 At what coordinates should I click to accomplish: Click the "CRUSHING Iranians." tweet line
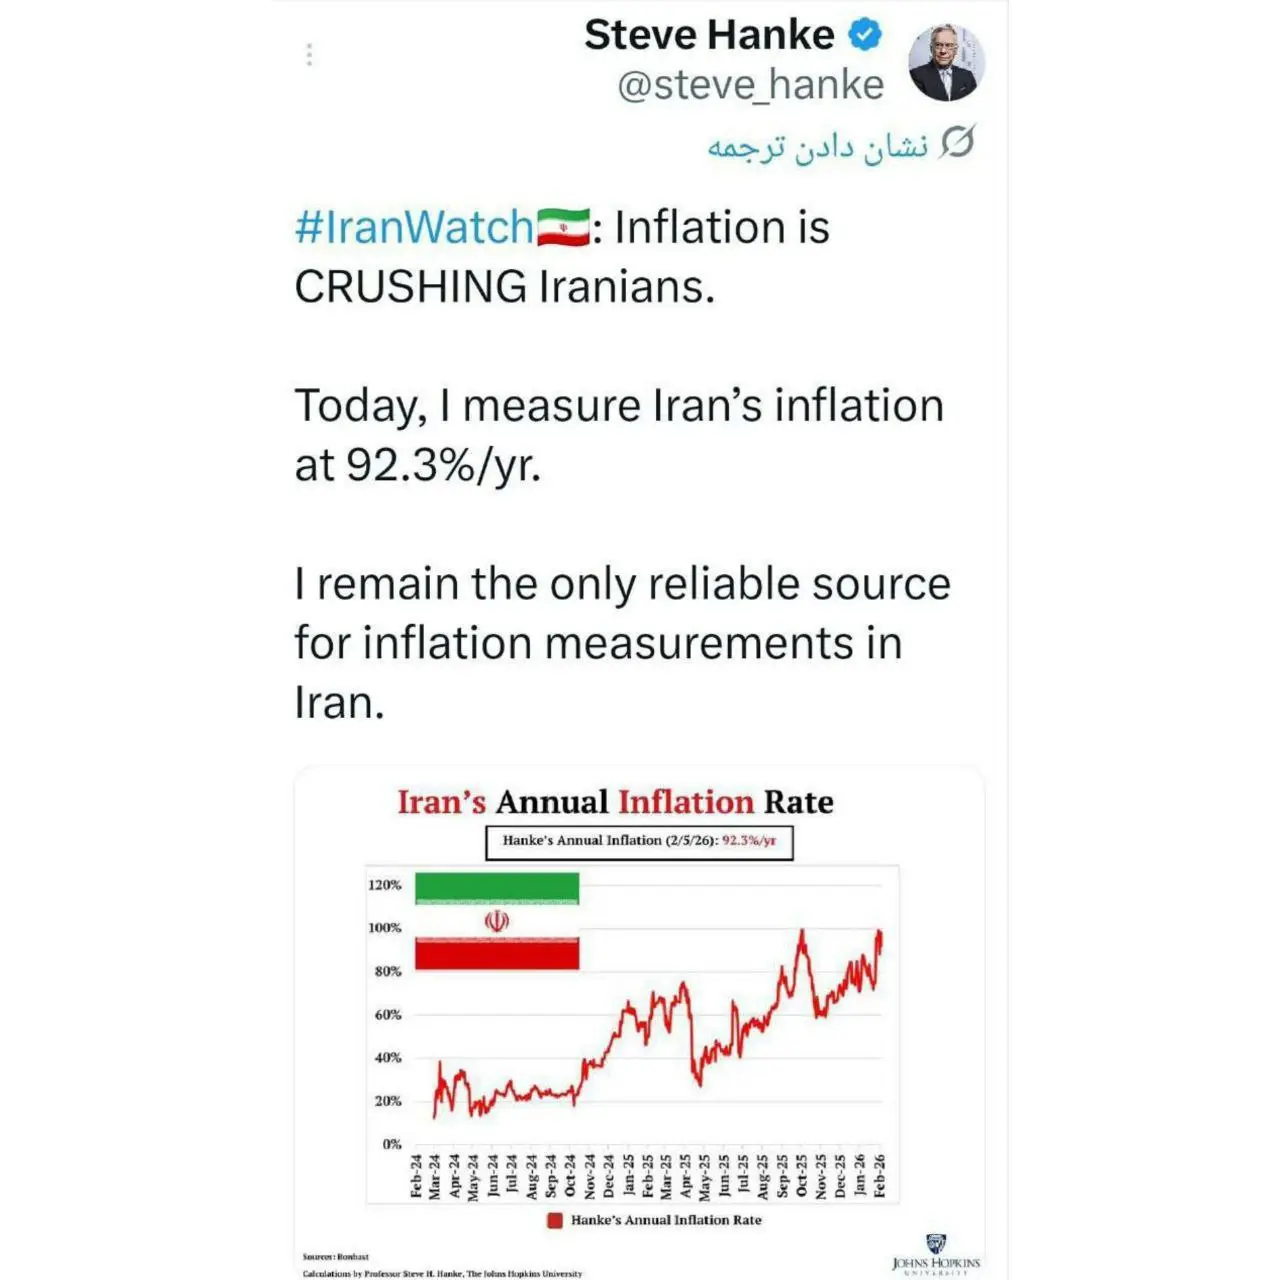point(505,287)
